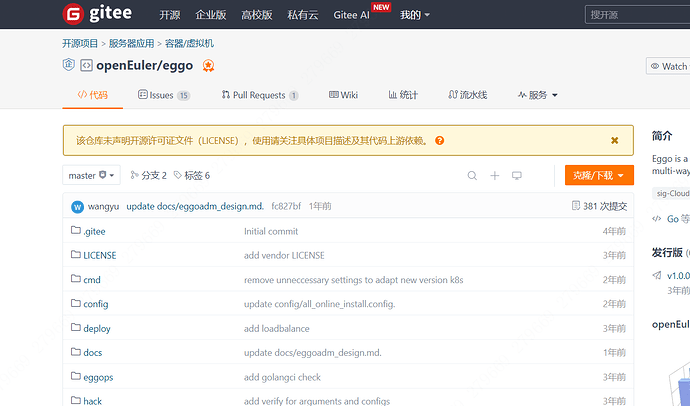Open the master branch dropdown

(92, 176)
